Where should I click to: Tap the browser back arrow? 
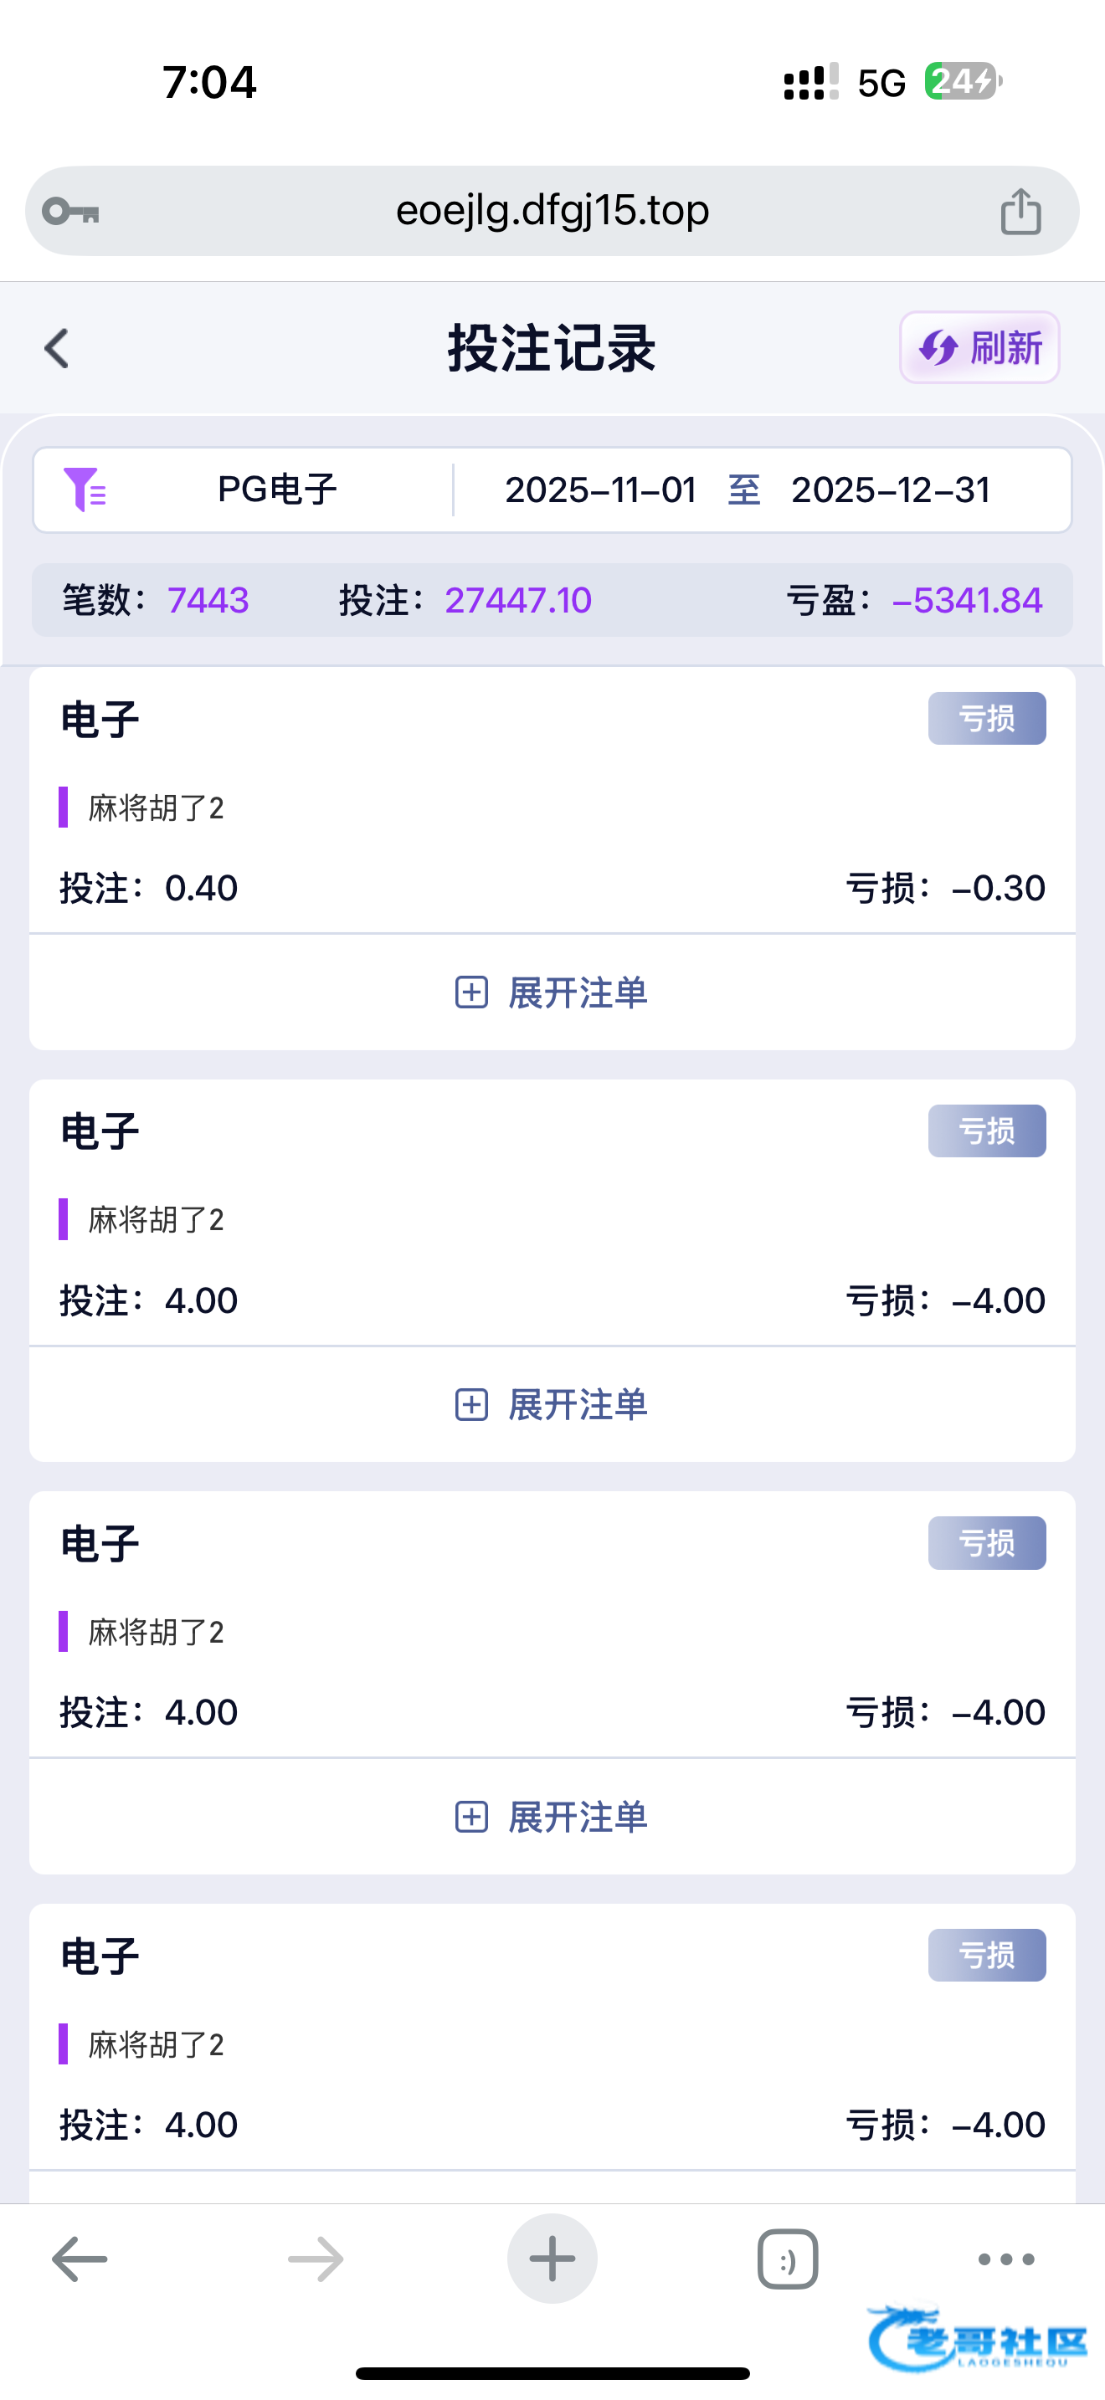[80, 2259]
